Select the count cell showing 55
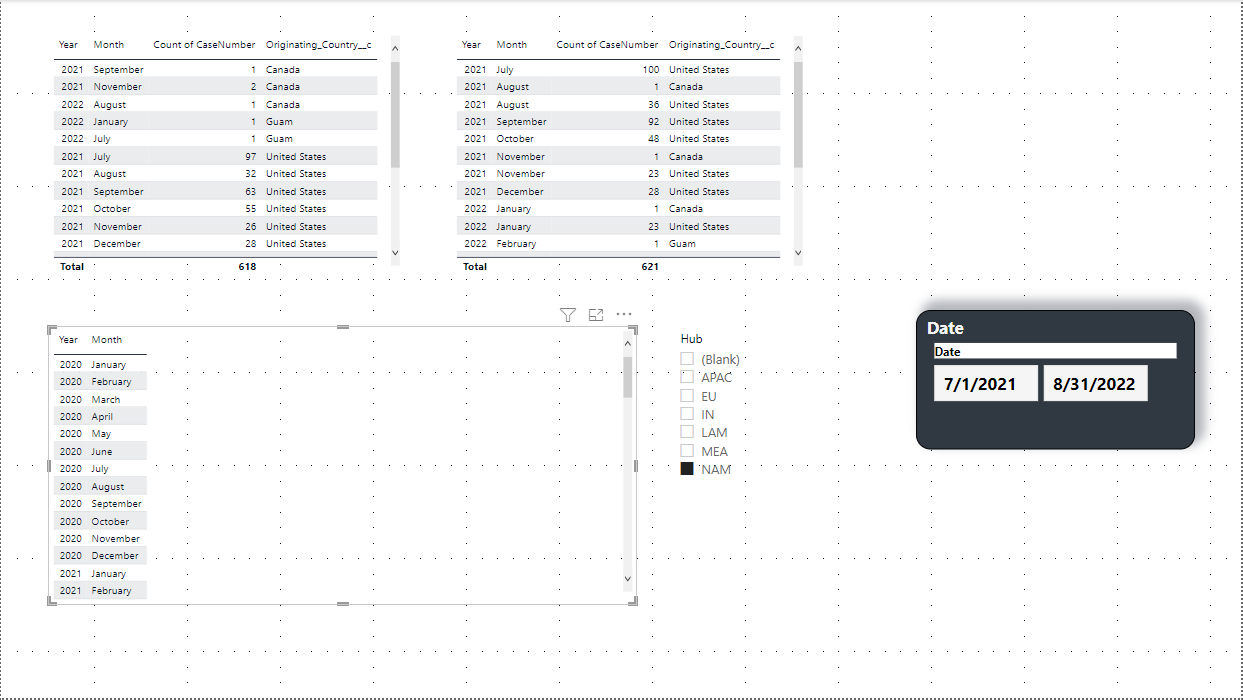This screenshot has height=700, width=1243. point(250,209)
